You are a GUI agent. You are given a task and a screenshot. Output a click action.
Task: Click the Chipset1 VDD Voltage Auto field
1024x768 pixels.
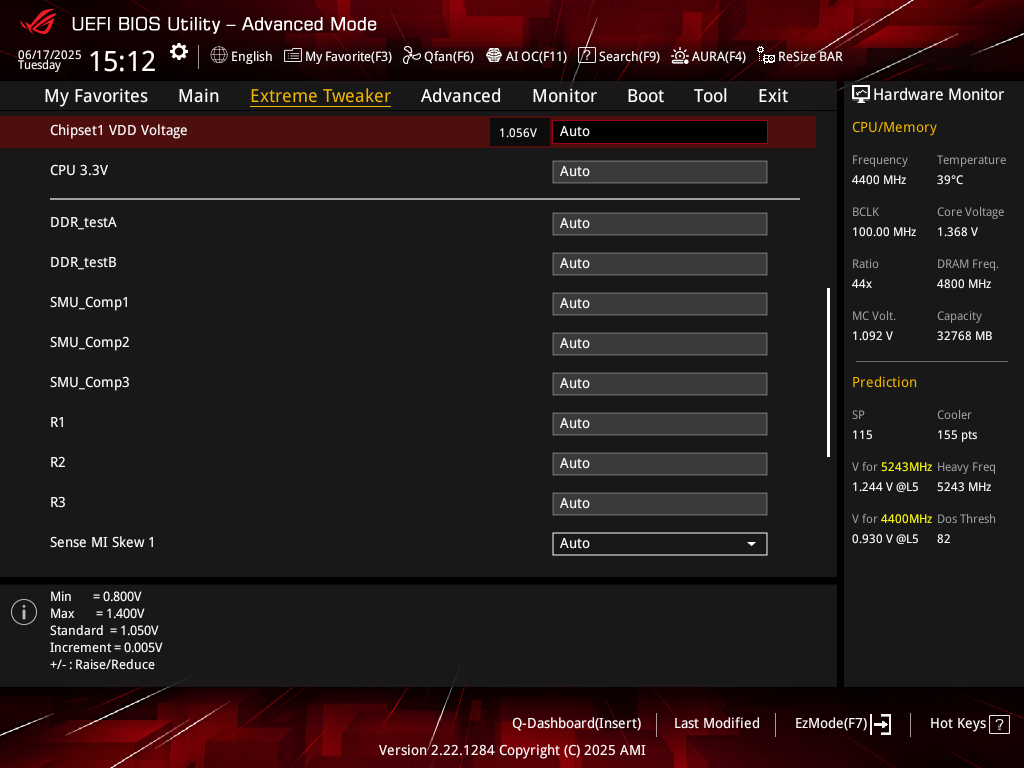[x=660, y=131]
